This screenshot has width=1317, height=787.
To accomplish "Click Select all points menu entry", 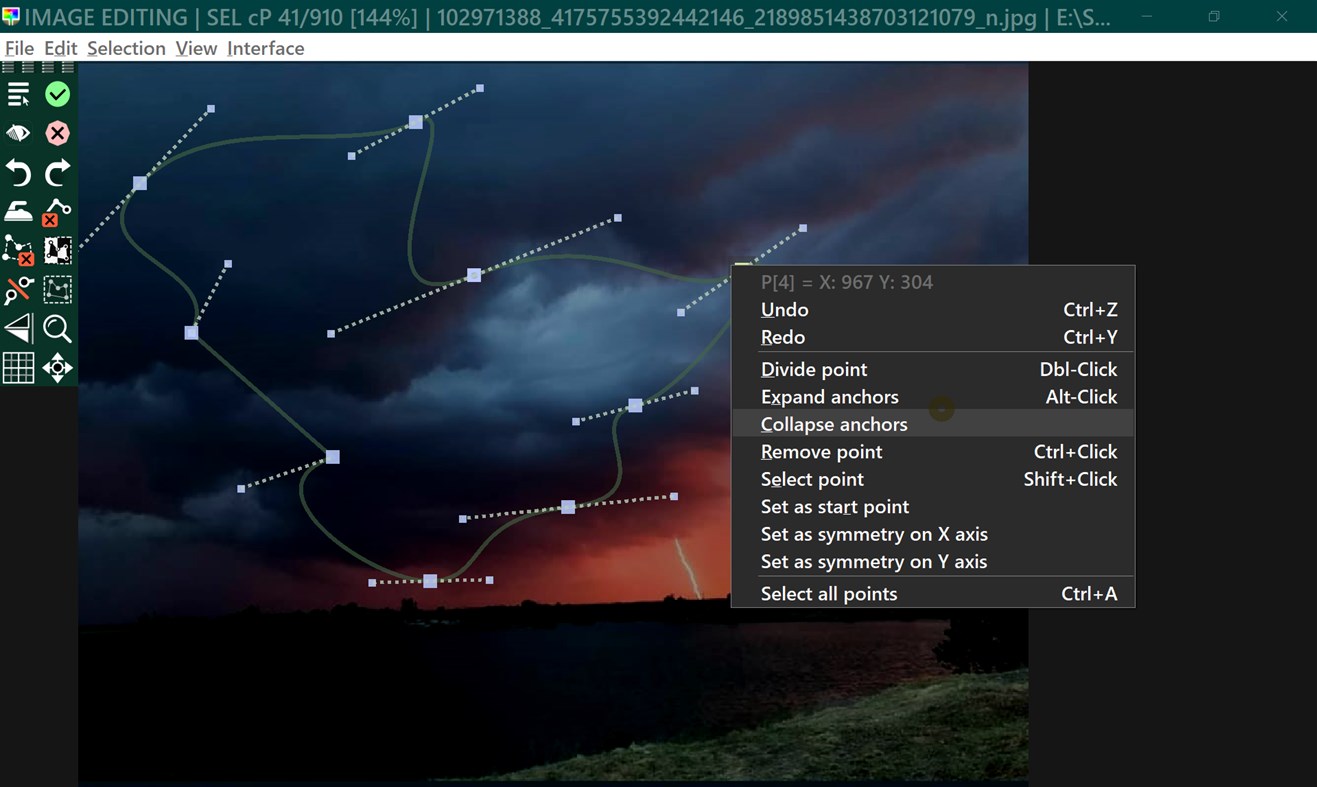I will pos(831,593).
